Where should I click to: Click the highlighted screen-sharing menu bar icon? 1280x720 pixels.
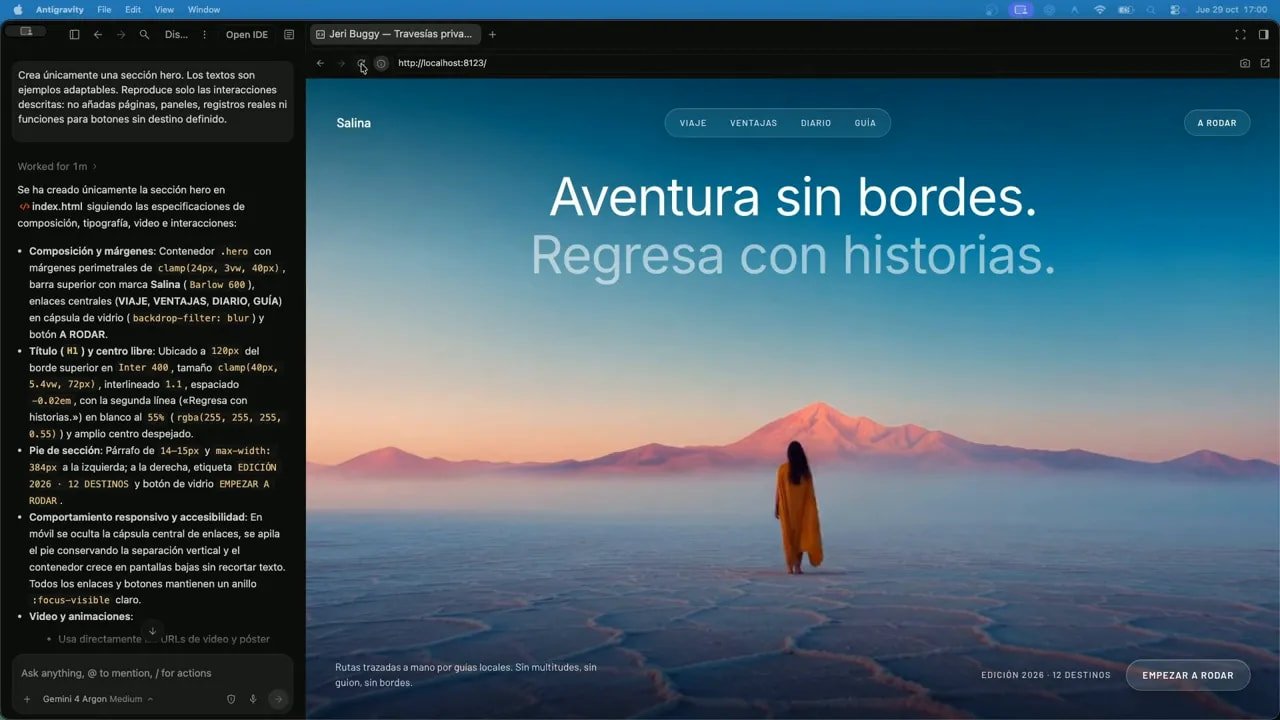[x=1021, y=9]
